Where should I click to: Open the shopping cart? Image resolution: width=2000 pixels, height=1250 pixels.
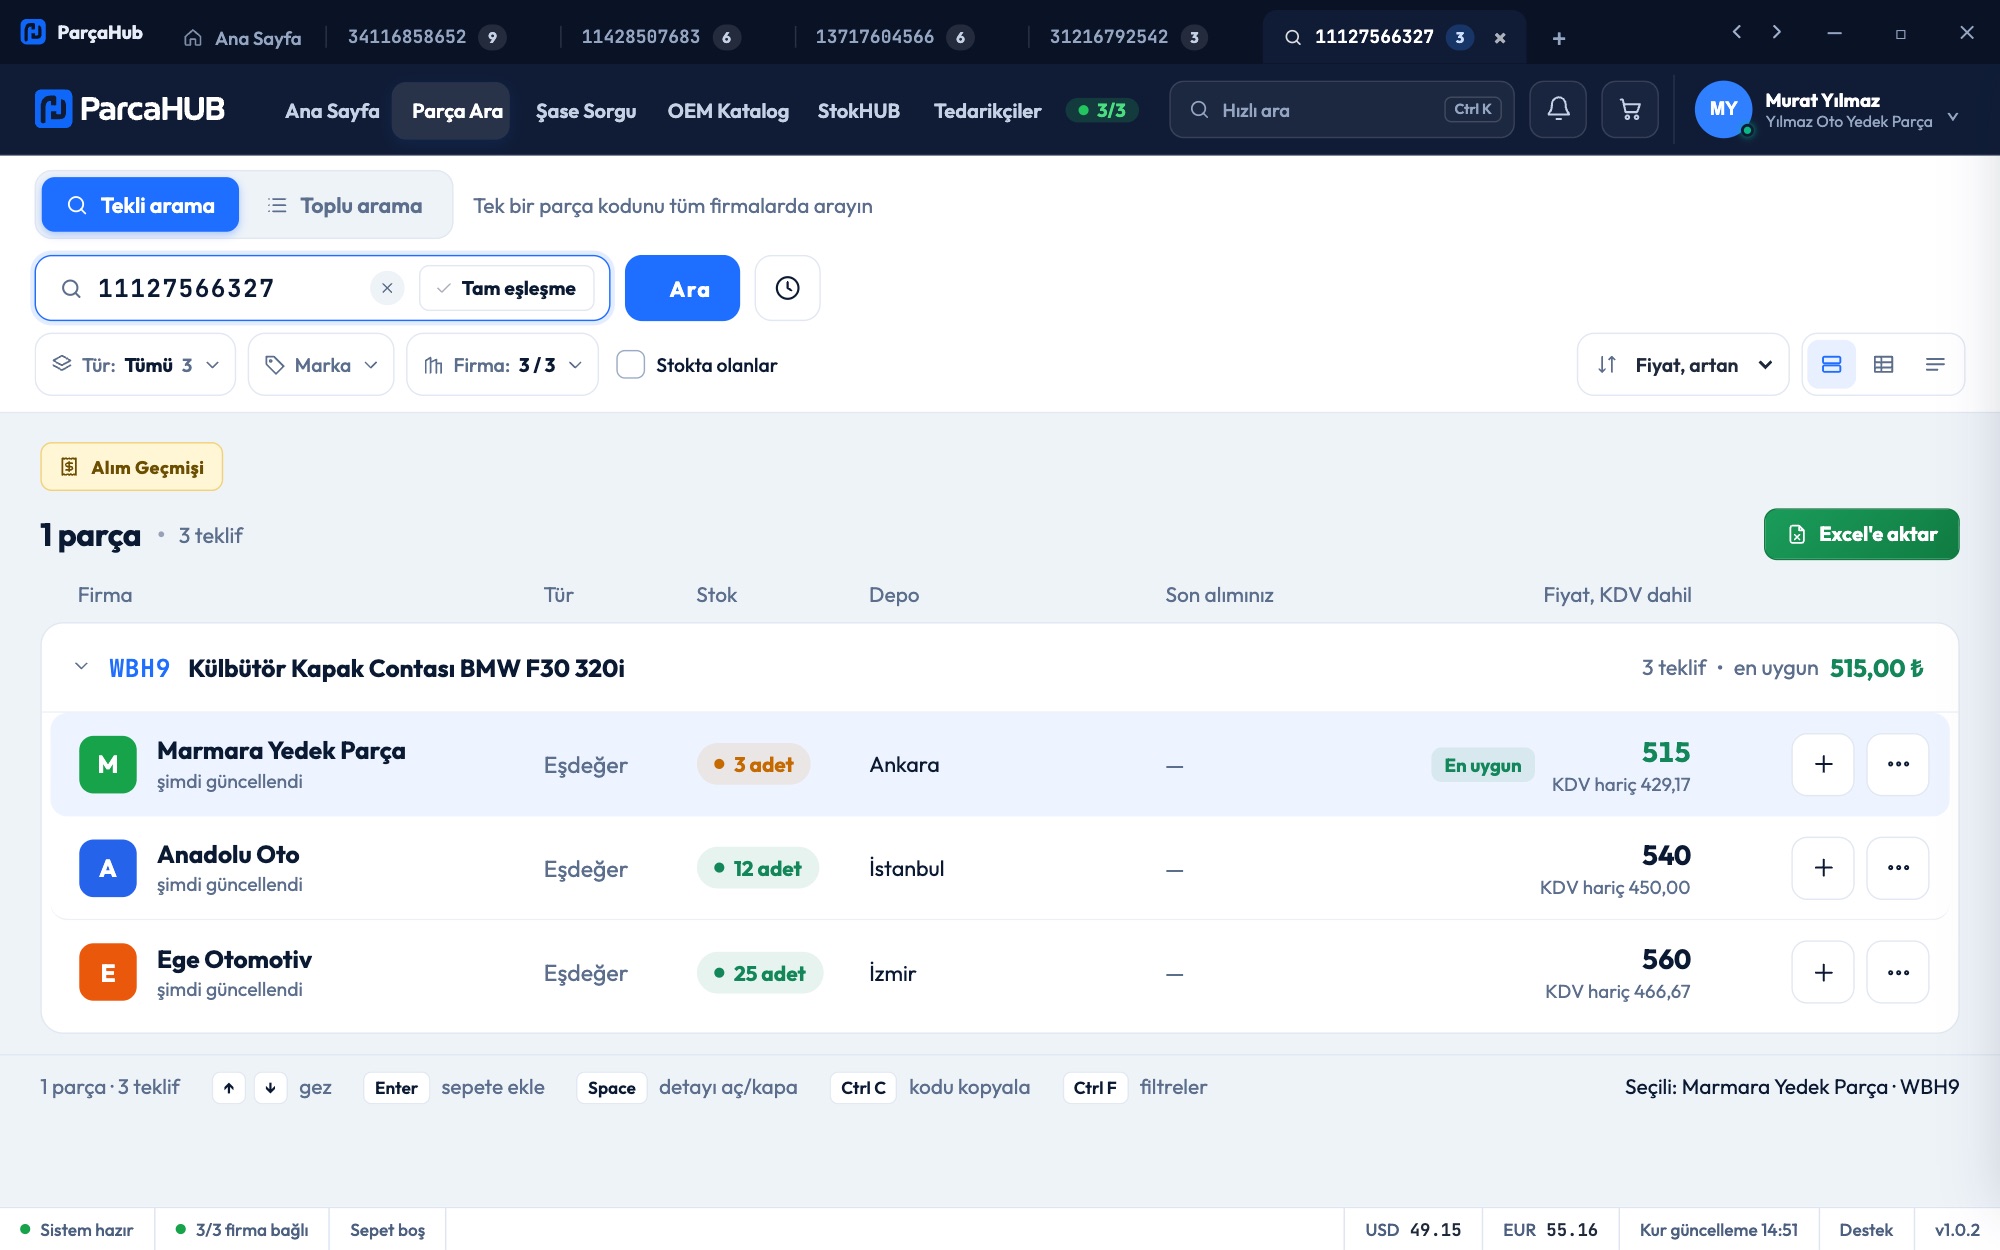click(1630, 109)
